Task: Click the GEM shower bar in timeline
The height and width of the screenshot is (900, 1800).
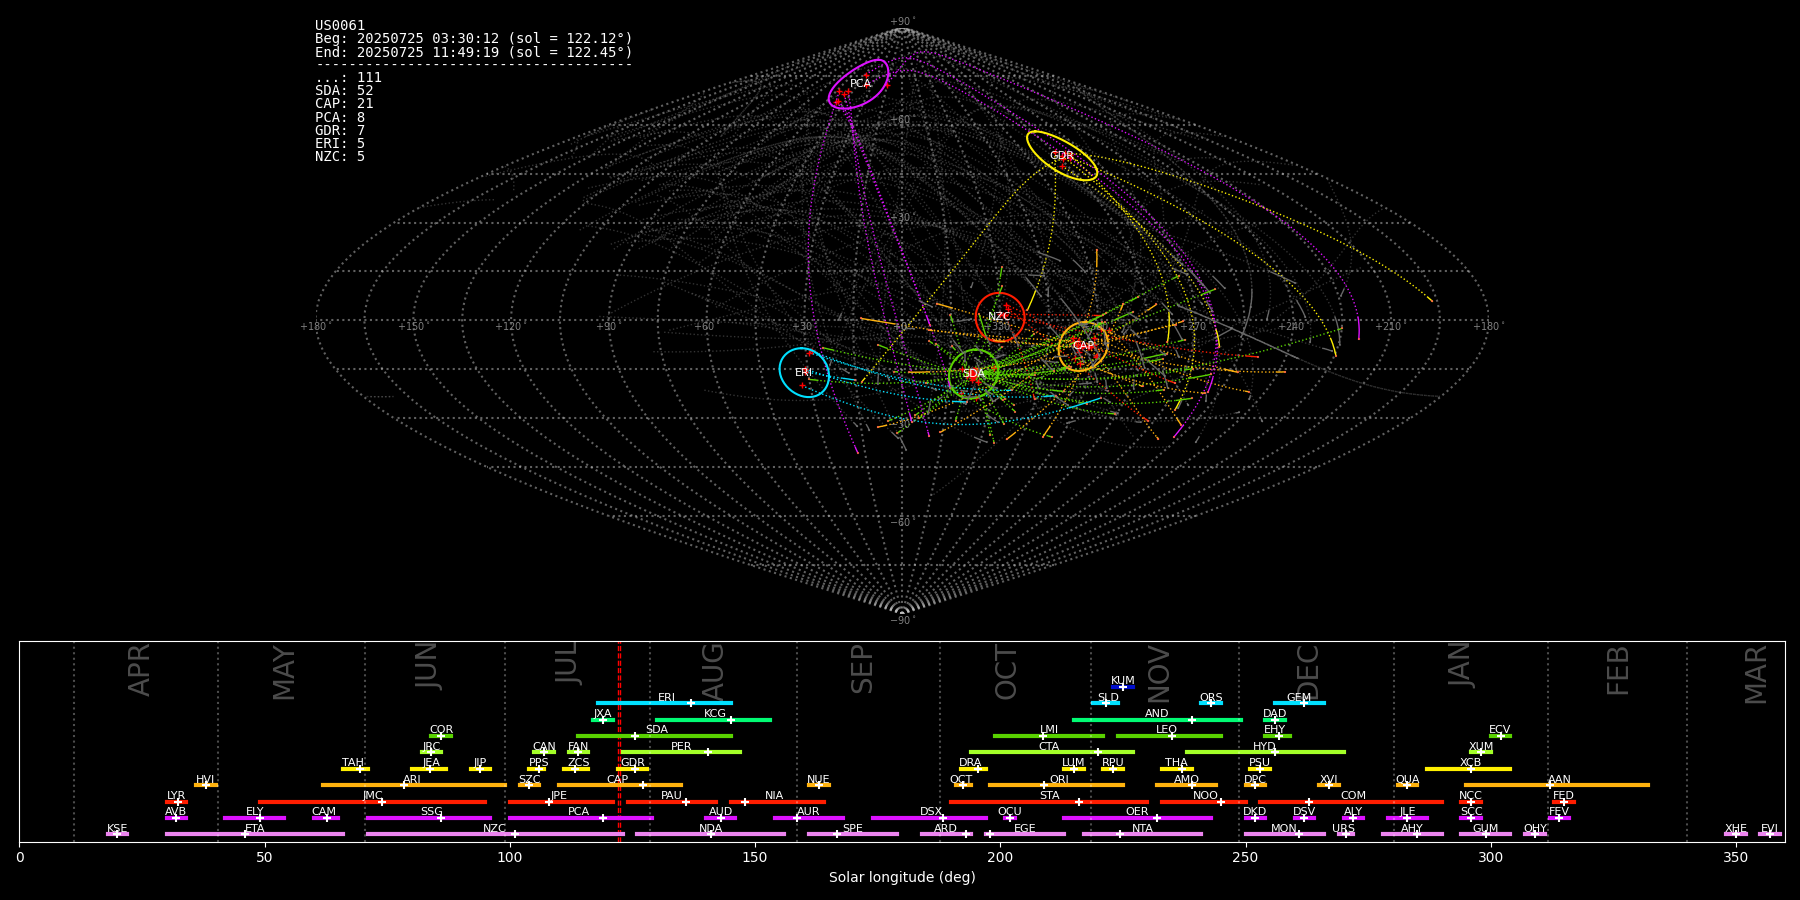Action: pos(1299,703)
